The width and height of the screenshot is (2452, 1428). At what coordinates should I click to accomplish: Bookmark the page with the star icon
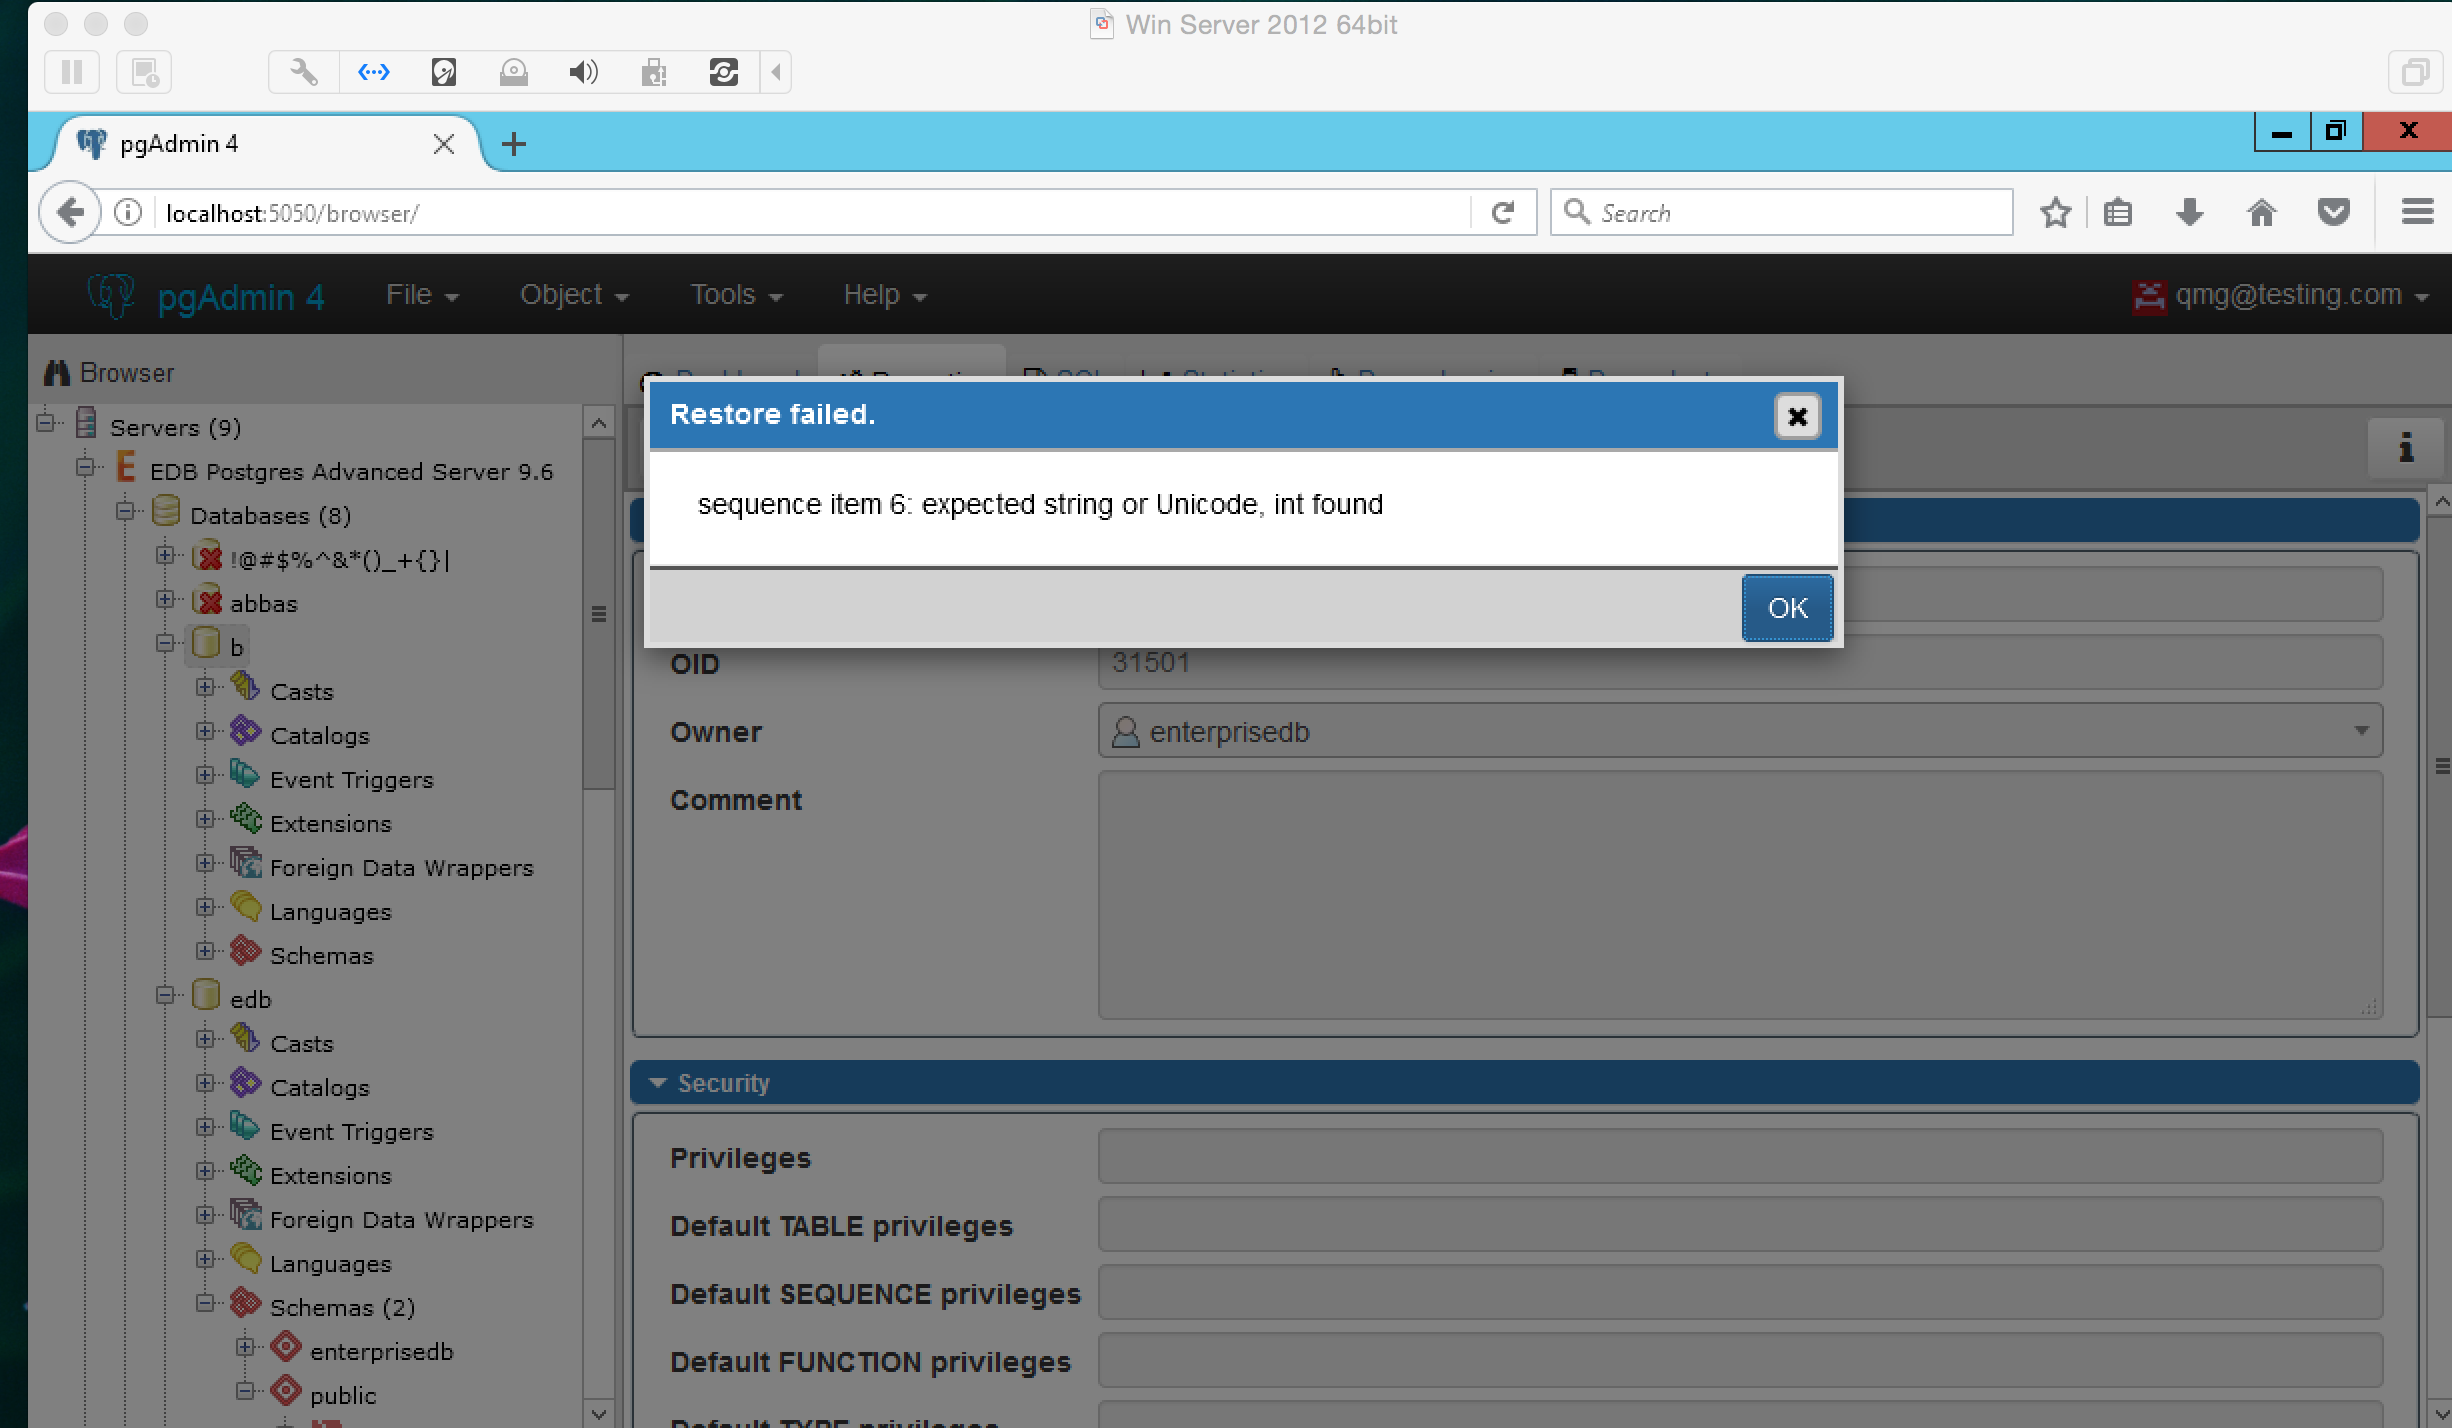(x=2055, y=213)
